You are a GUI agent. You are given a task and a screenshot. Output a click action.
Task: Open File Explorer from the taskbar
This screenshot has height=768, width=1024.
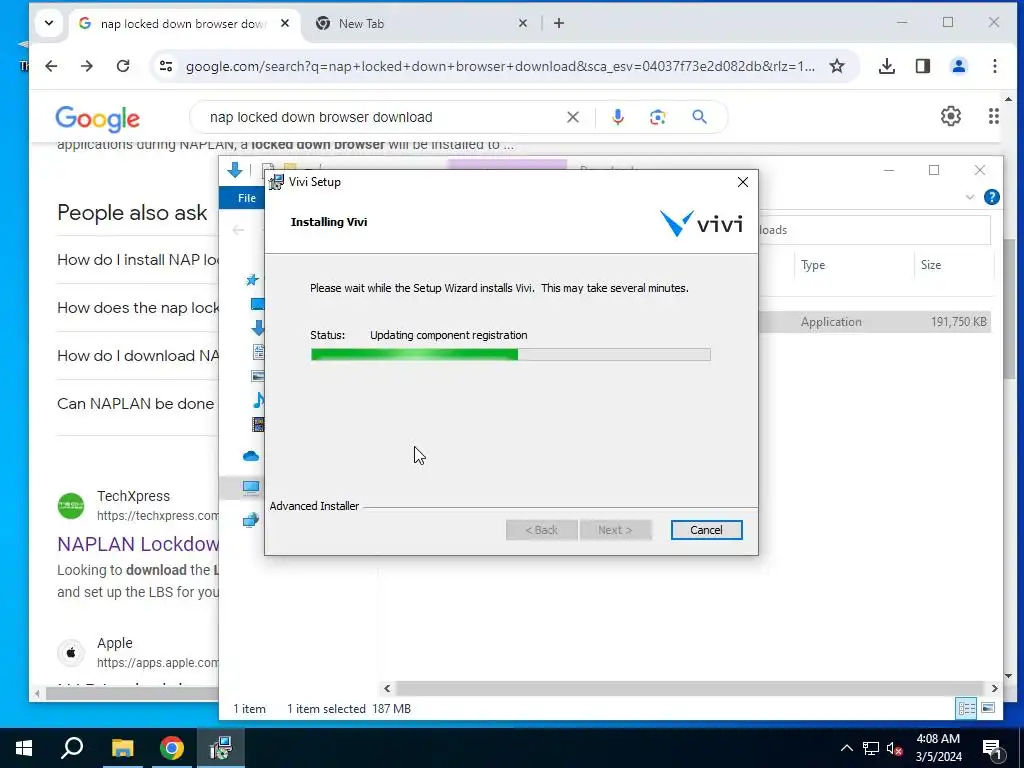pyautogui.click(x=122, y=748)
